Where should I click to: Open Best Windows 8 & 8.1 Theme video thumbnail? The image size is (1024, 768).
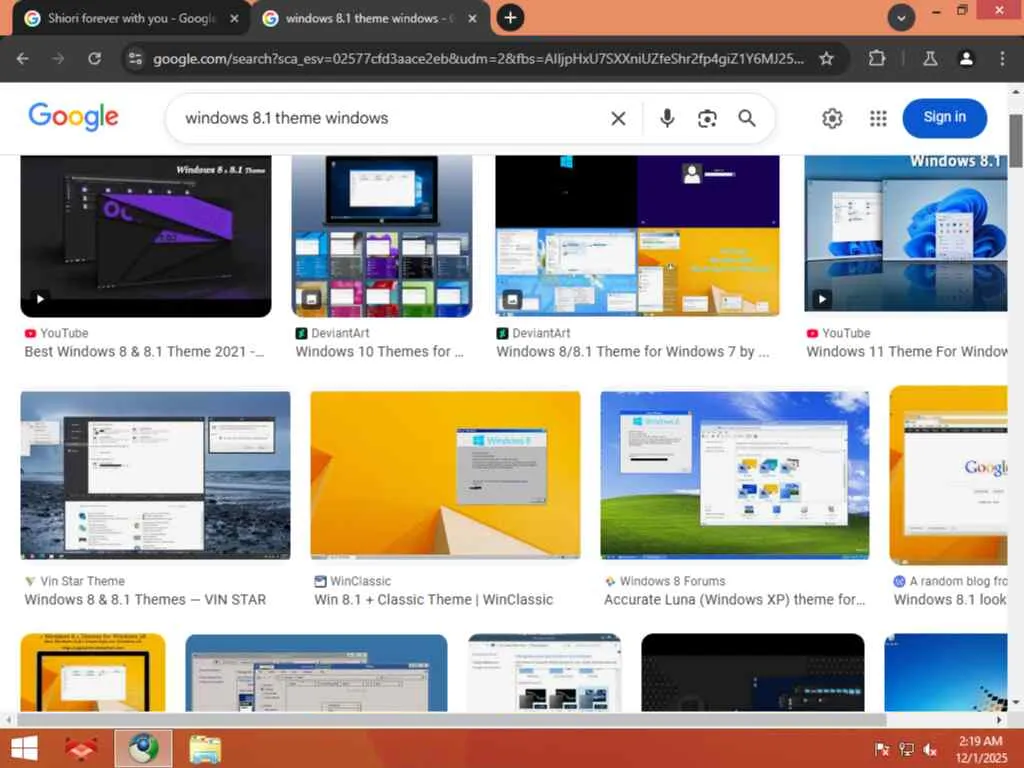(x=146, y=236)
